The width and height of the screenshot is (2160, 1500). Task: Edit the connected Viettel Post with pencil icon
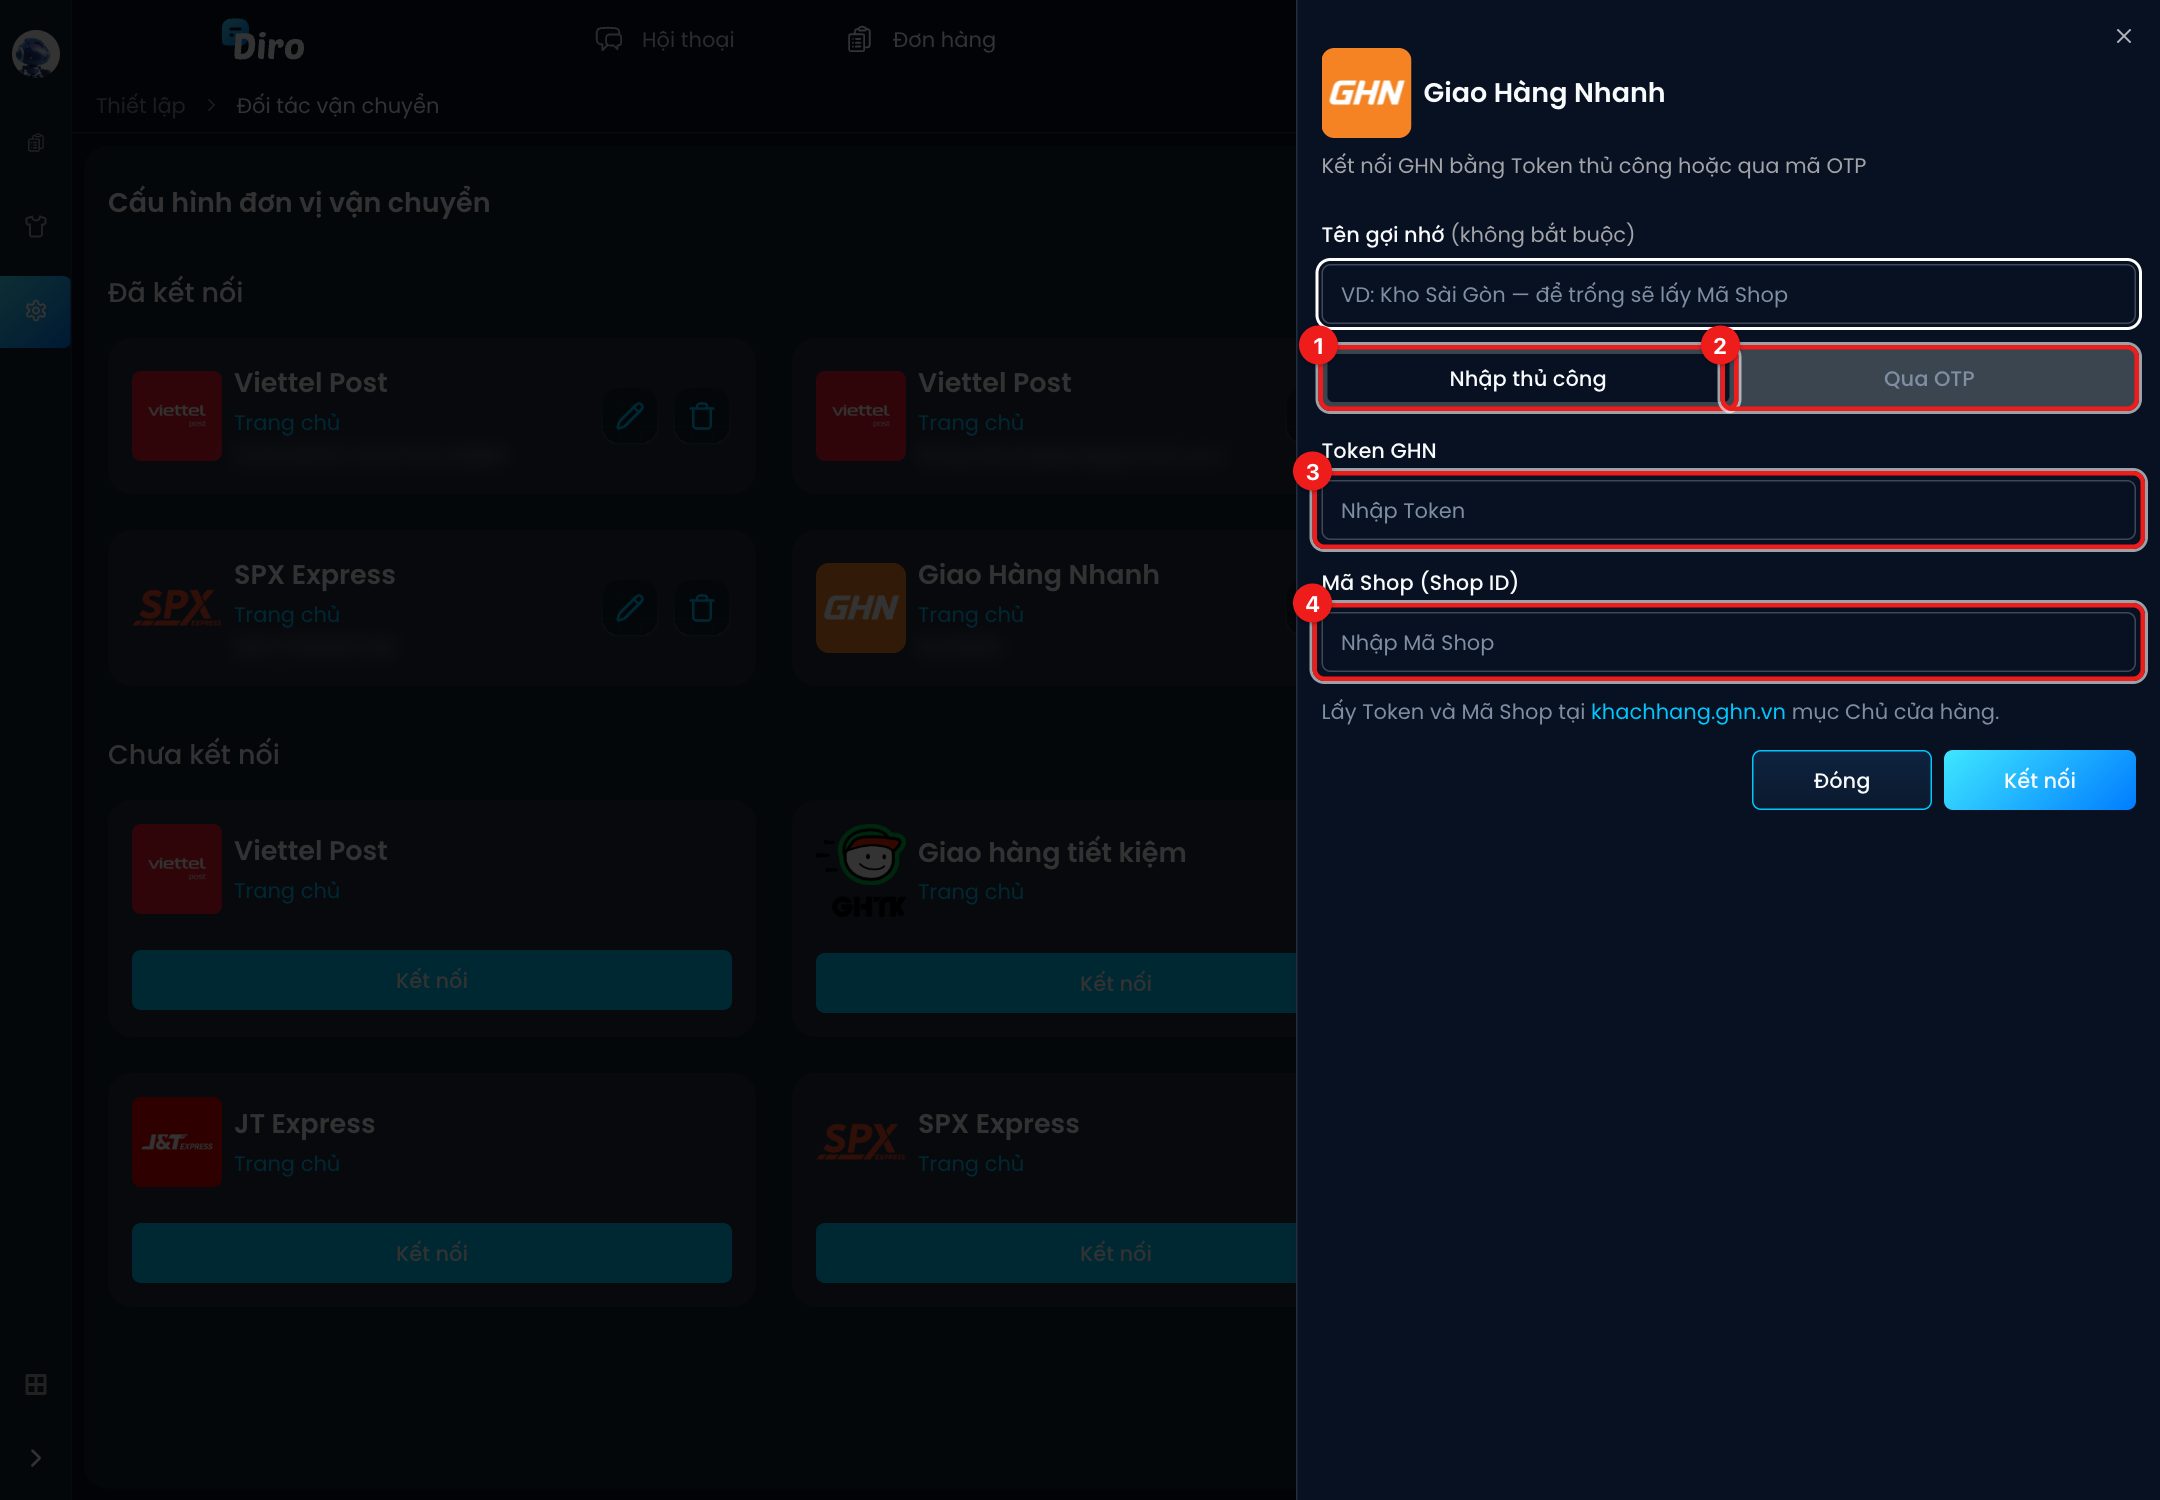click(630, 416)
